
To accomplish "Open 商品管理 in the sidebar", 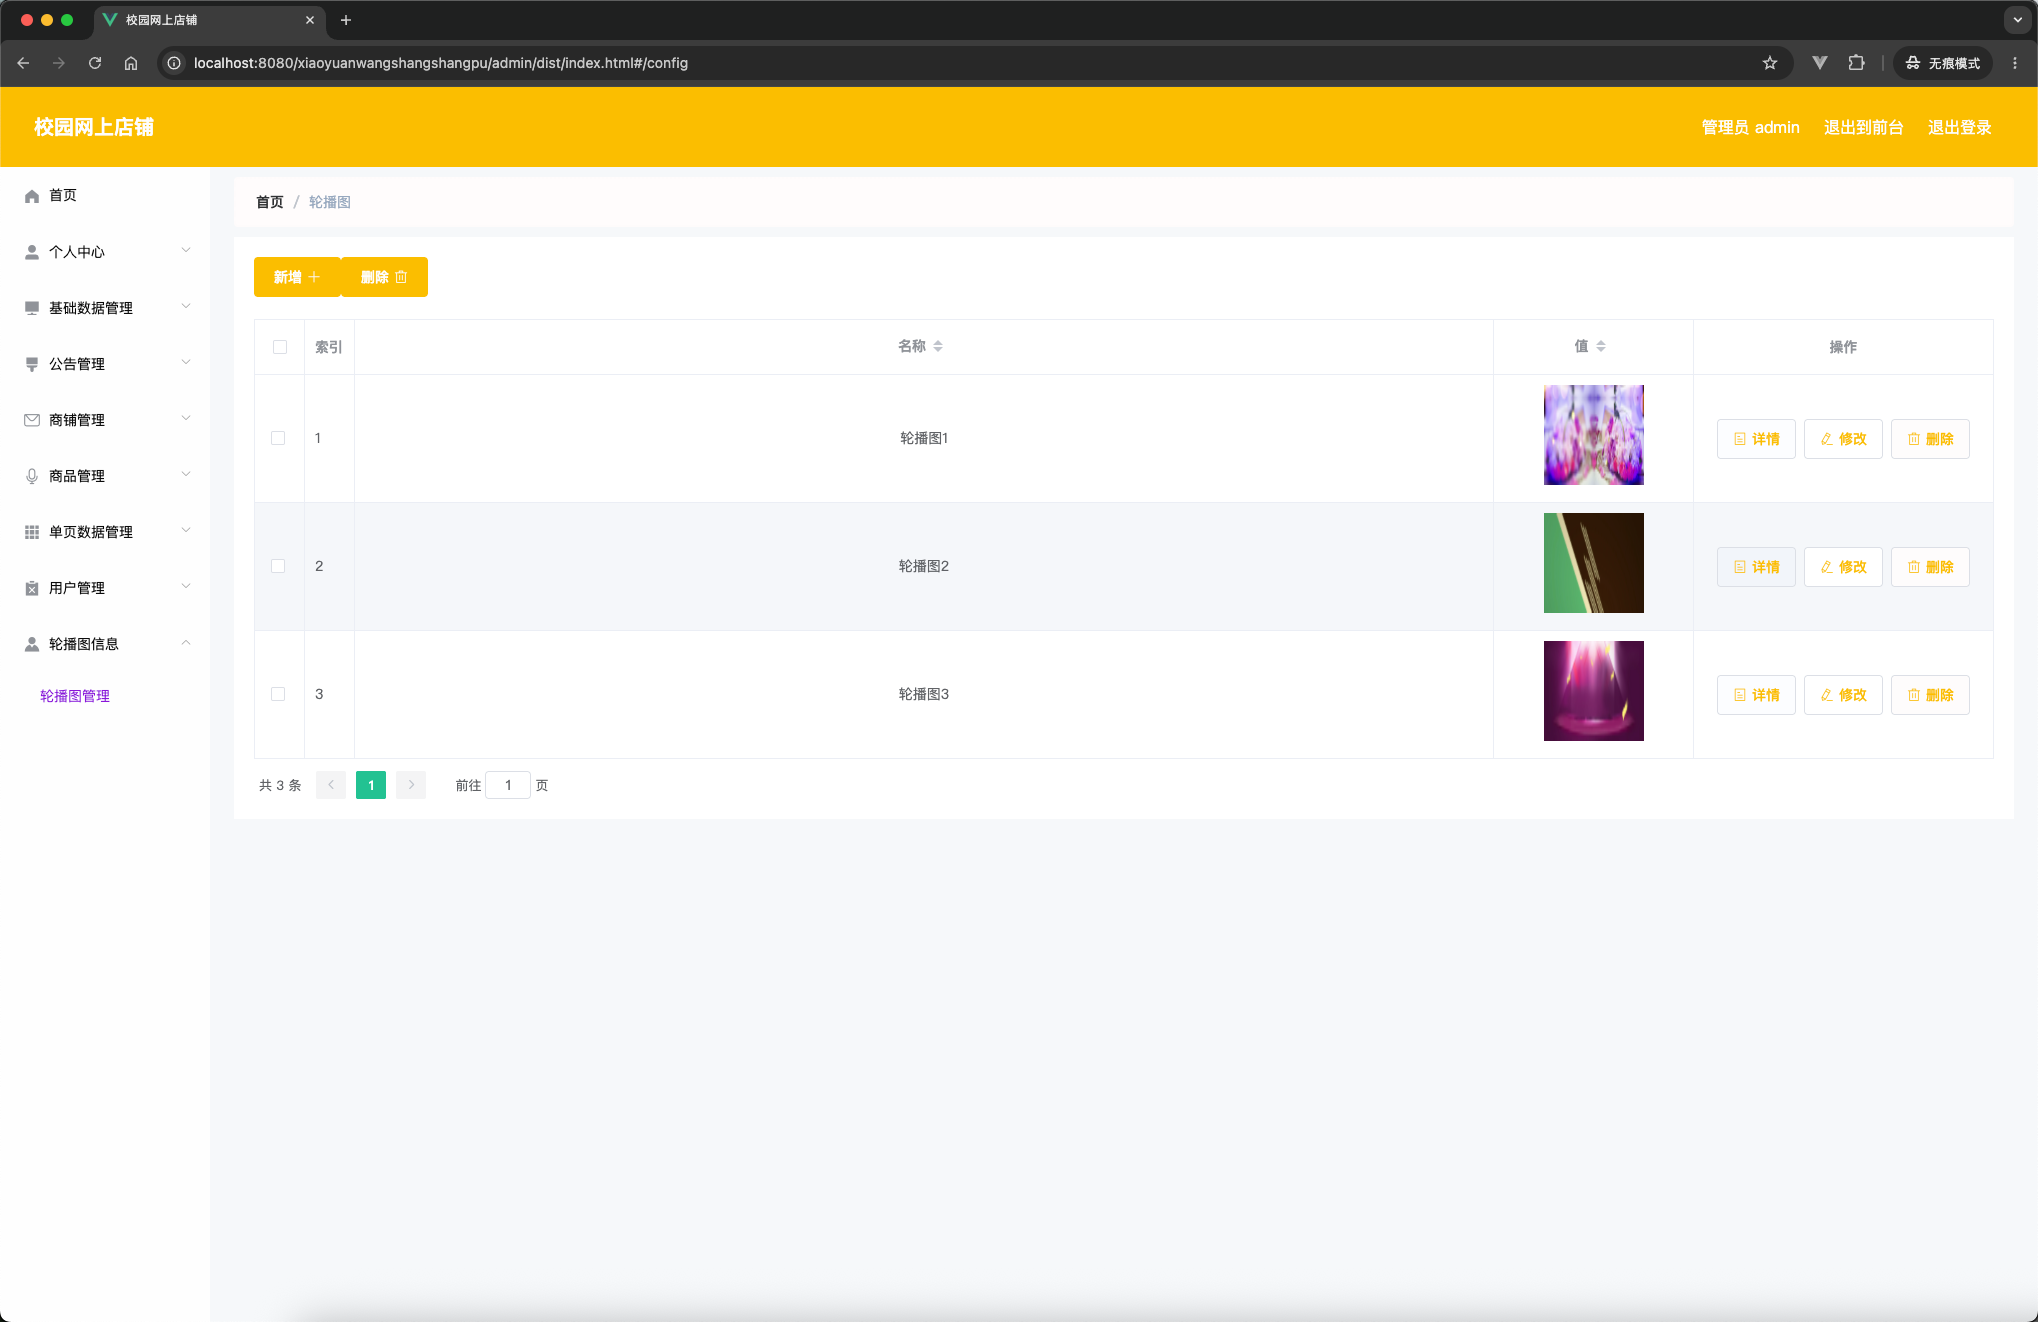I will (x=105, y=476).
